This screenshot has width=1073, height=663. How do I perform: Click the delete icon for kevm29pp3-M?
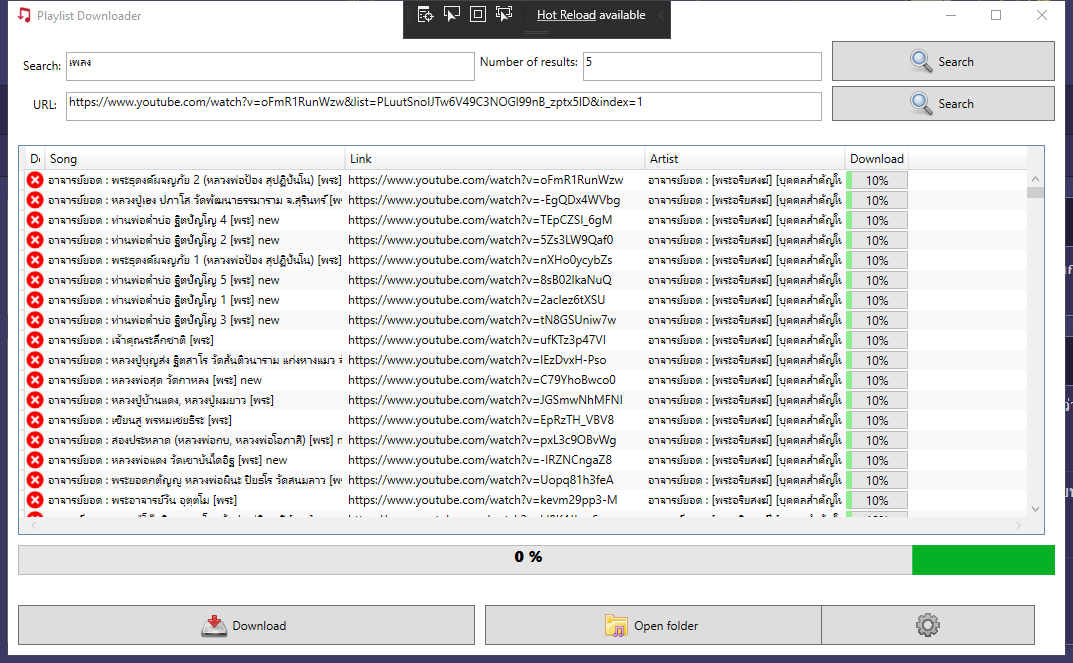(x=35, y=500)
